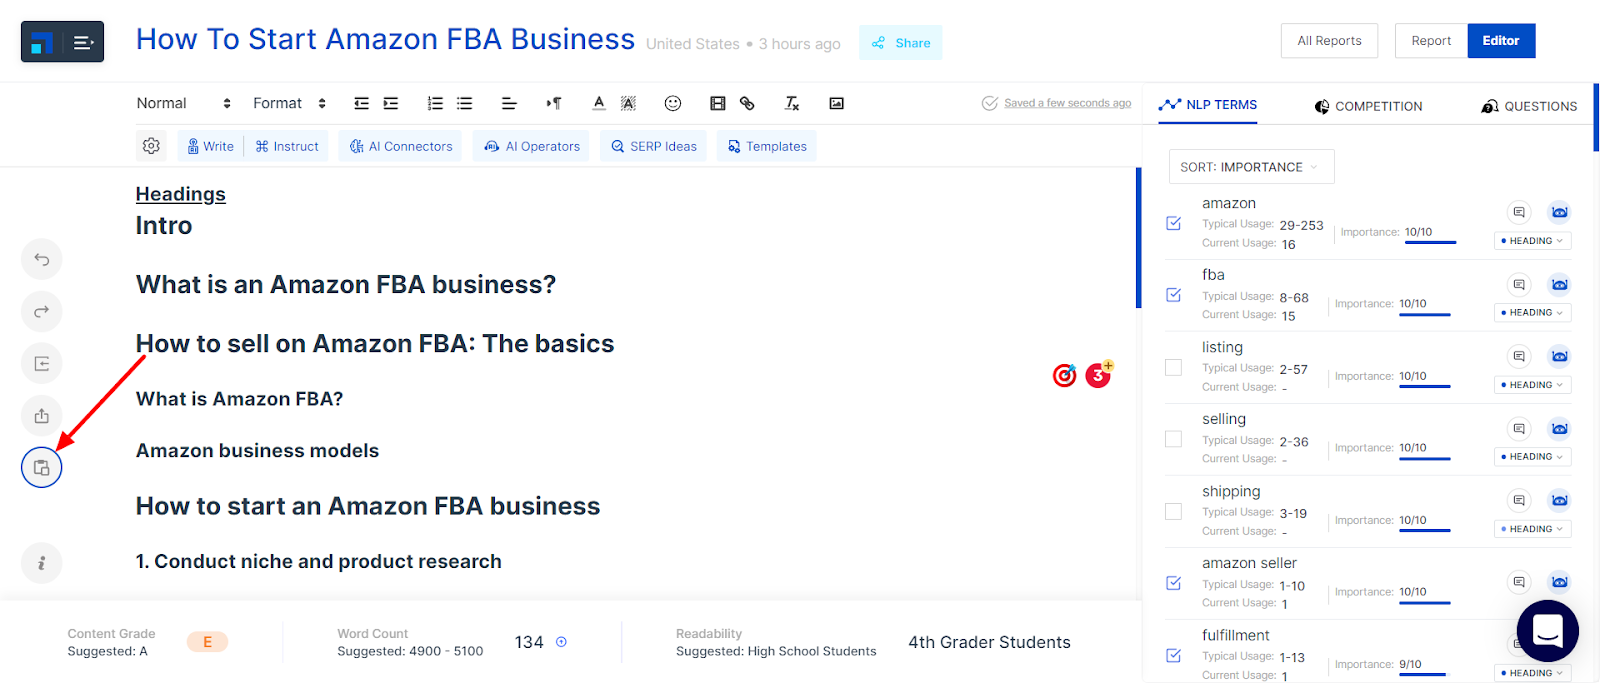Click the Write AI button
The image size is (1600, 683).
click(210, 146)
